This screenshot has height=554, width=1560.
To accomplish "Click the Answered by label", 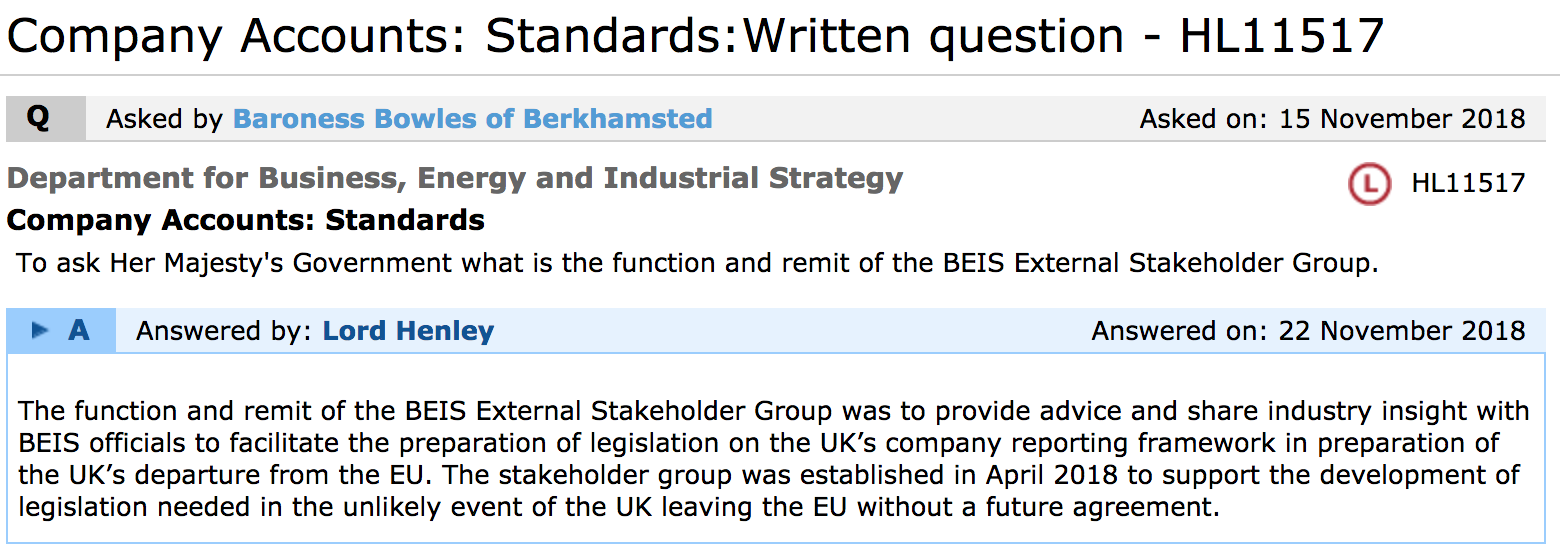I will (225, 331).
